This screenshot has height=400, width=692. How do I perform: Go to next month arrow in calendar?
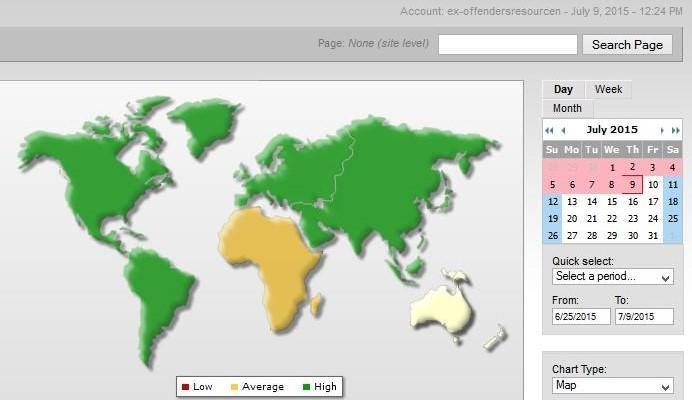coord(662,130)
